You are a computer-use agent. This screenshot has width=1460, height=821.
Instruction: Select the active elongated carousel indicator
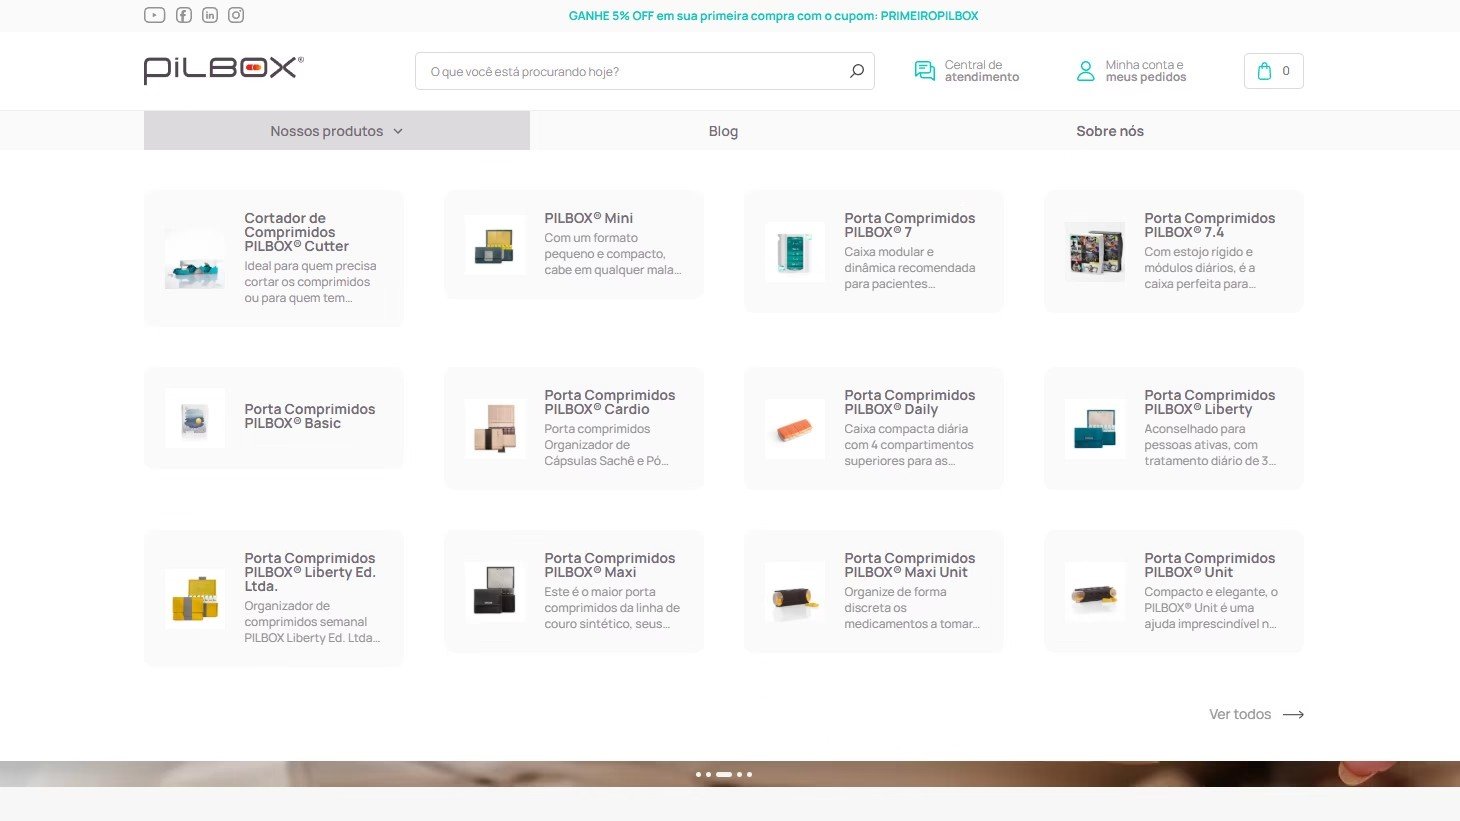tap(724, 774)
